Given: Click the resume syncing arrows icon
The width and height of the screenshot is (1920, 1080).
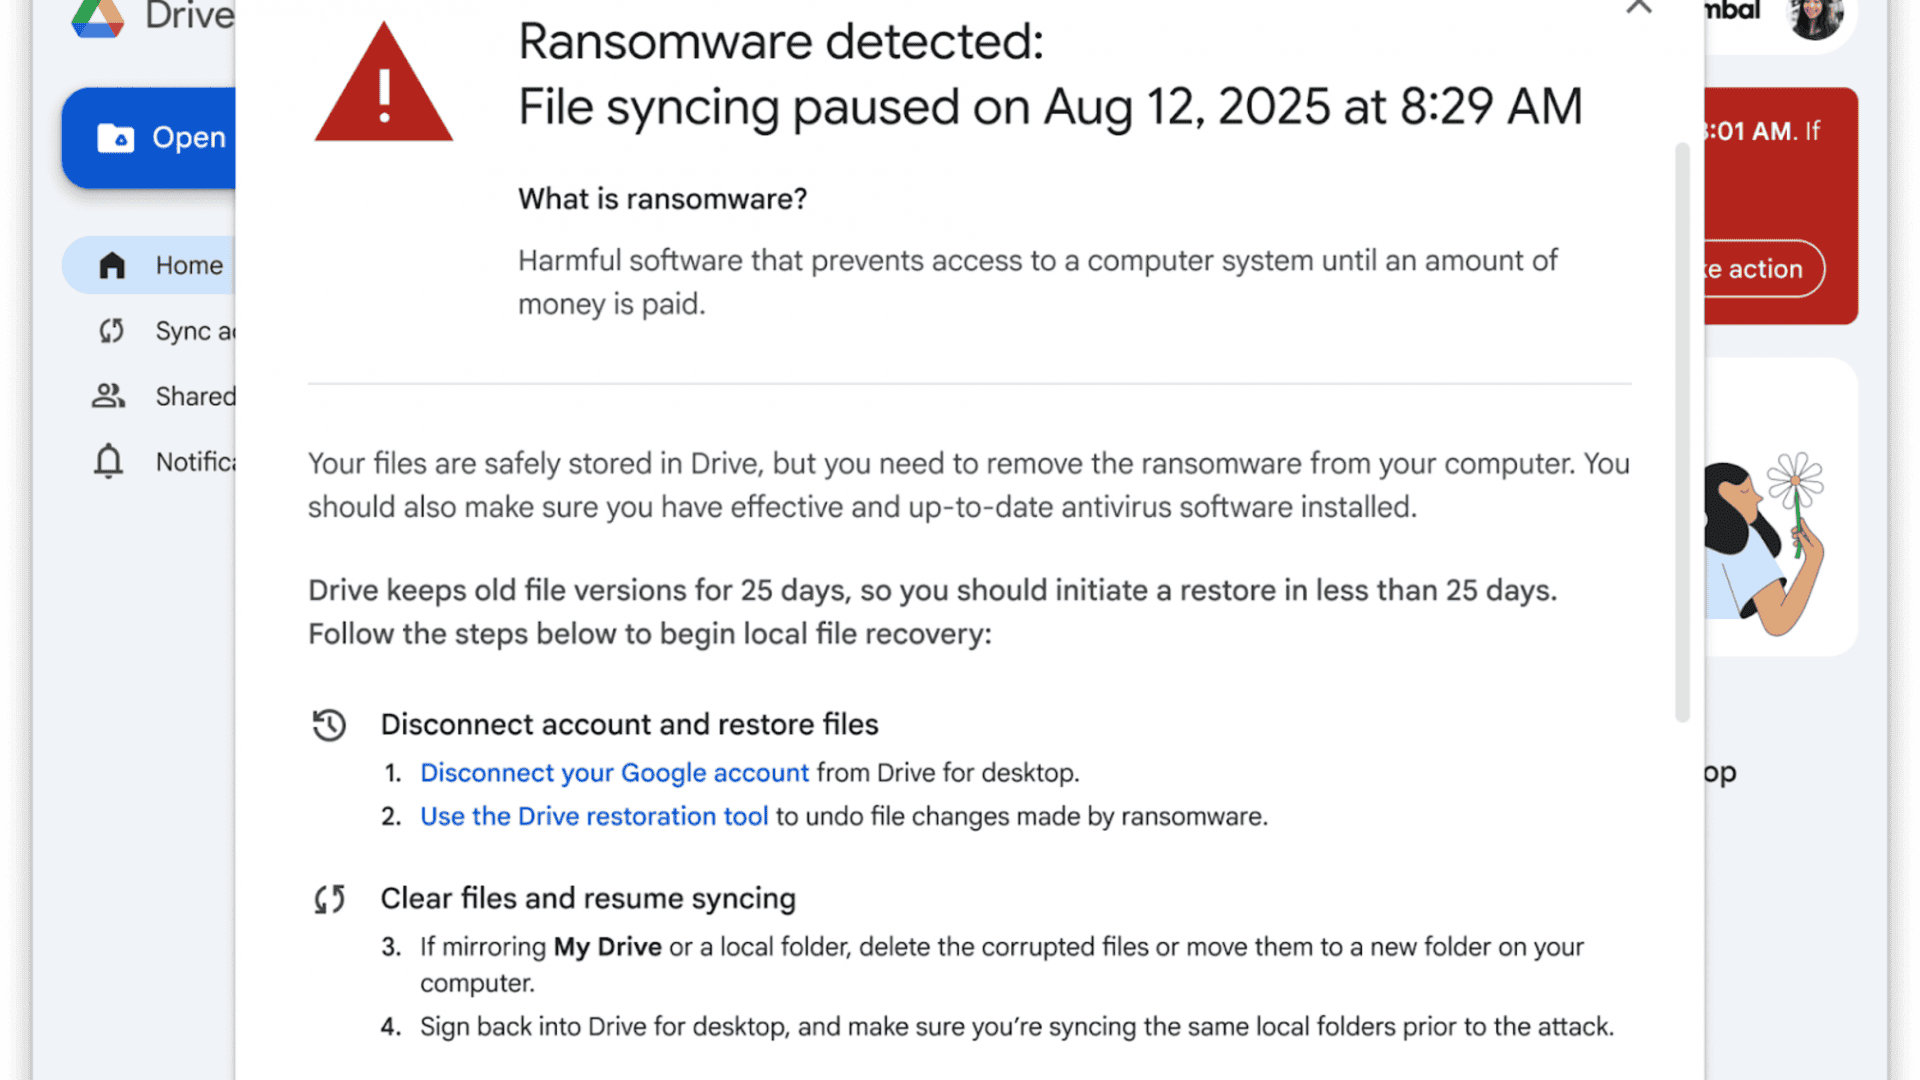Looking at the screenshot, I should (329, 899).
